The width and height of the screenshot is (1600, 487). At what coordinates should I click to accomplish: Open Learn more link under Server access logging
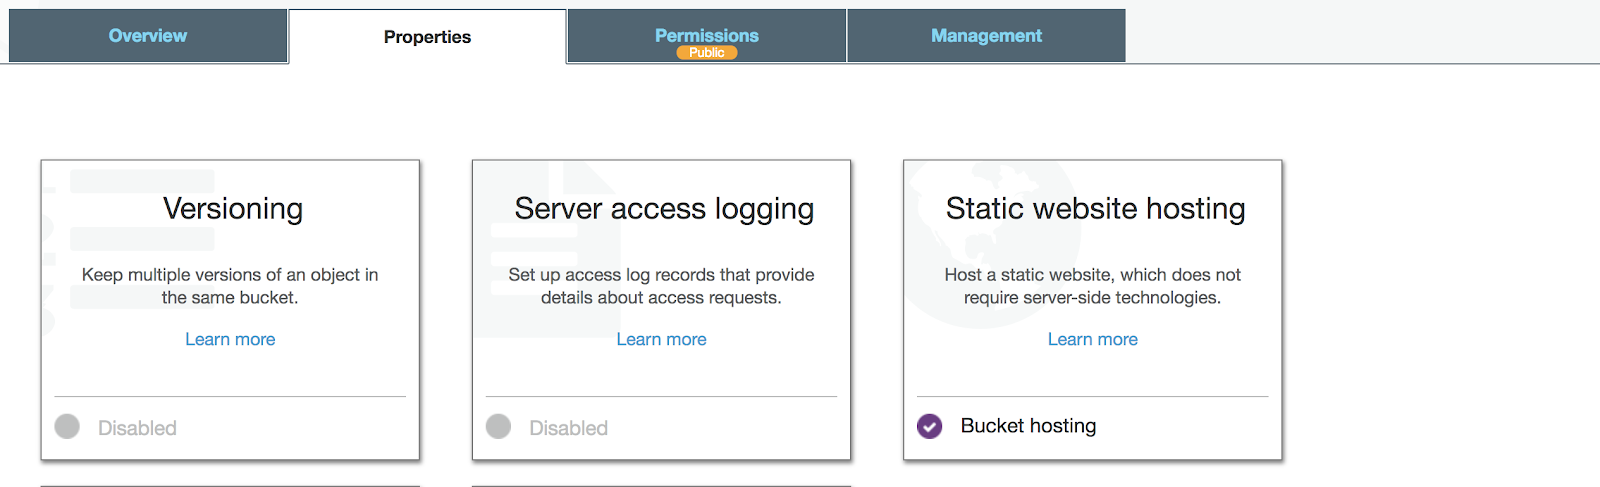(661, 339)
